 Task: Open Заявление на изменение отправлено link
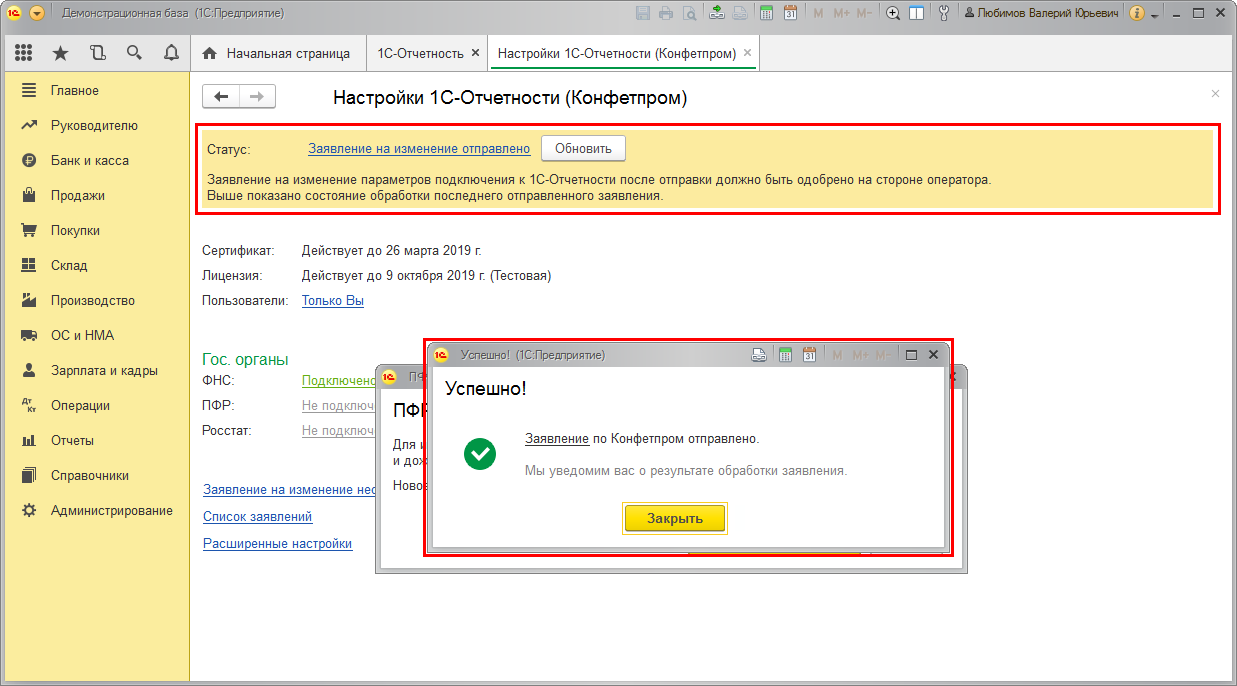pyautogui.click(x=419, y=148)
